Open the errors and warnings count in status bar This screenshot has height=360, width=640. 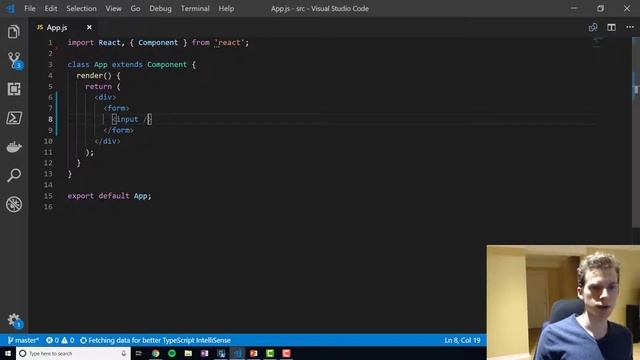tap(60, 340)
